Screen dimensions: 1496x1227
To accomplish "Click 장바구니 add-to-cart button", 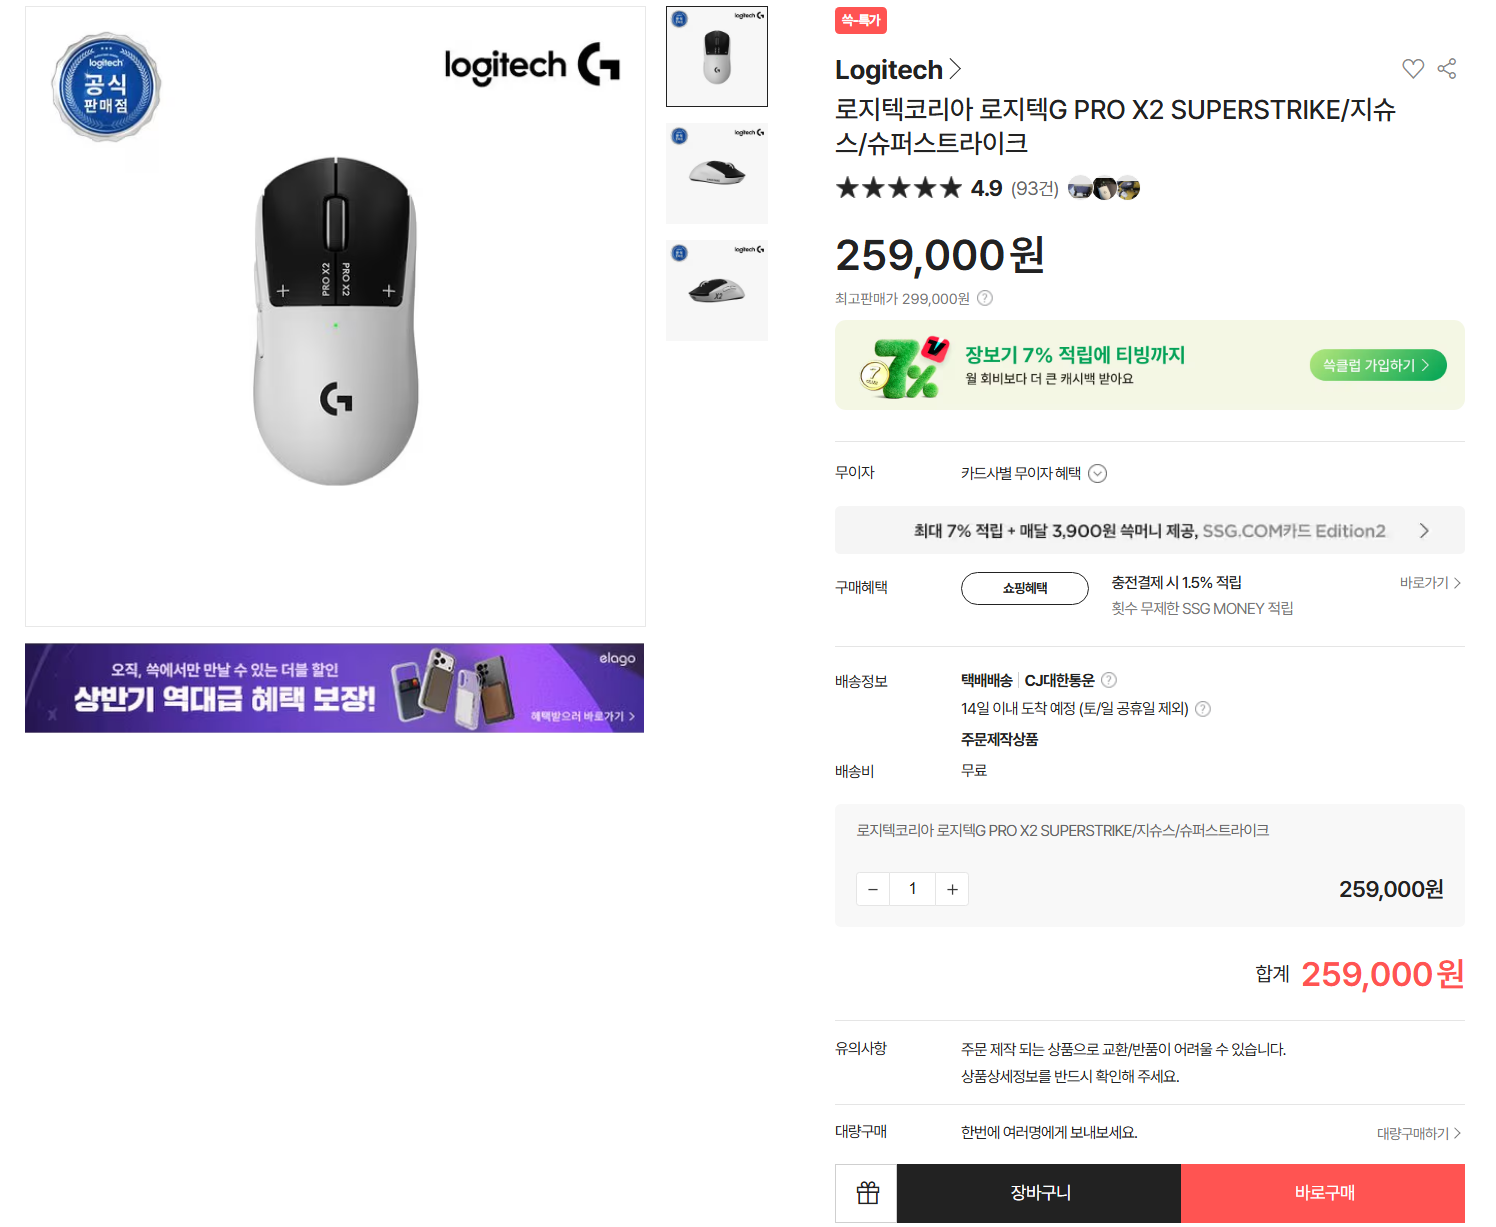I will tap(1039, 1193).
